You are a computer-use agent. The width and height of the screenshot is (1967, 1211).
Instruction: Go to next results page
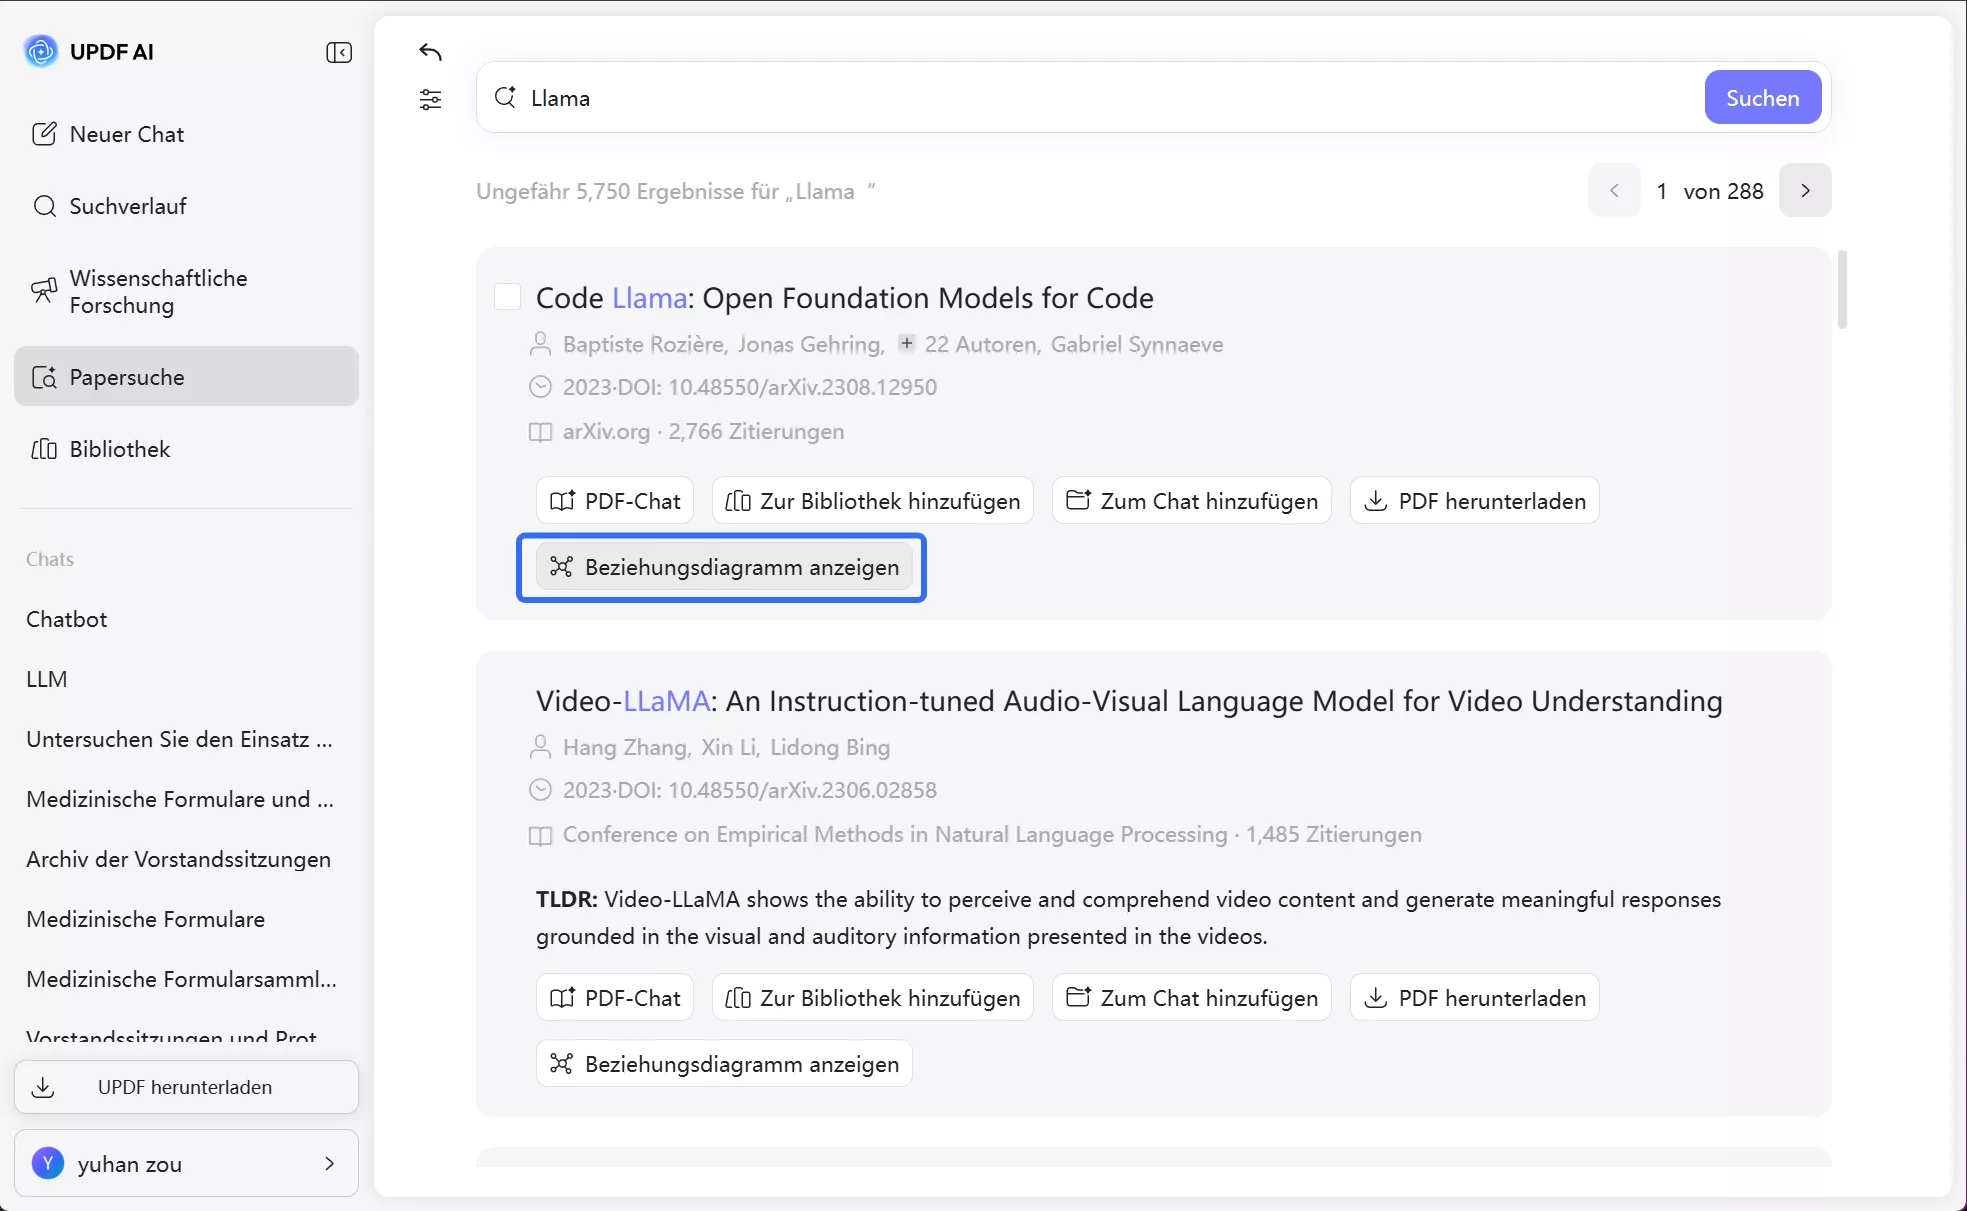coord(1805,190)
